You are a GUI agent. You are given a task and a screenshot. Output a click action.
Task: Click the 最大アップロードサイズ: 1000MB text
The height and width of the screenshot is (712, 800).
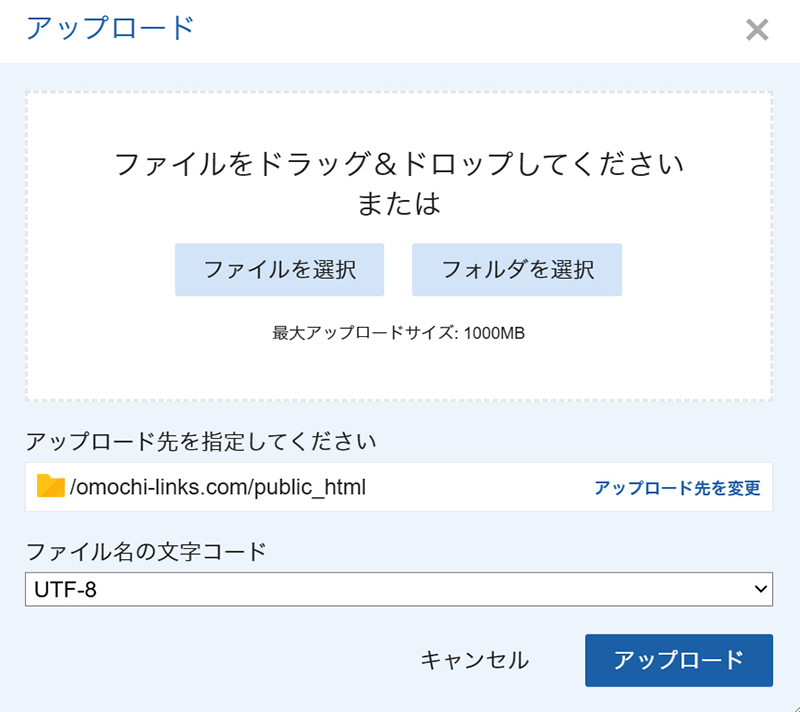click(399, 333)
